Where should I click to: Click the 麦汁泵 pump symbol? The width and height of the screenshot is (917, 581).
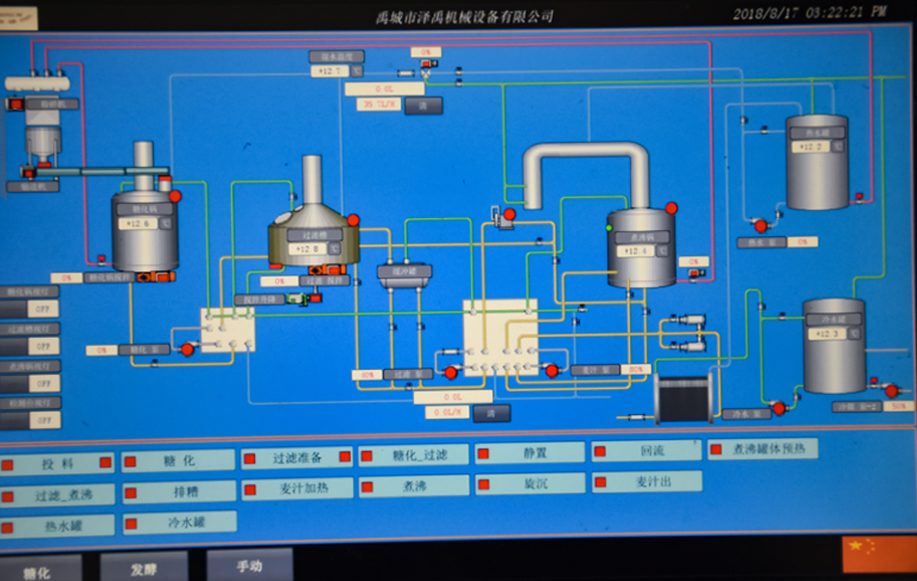tap(551, 370)
